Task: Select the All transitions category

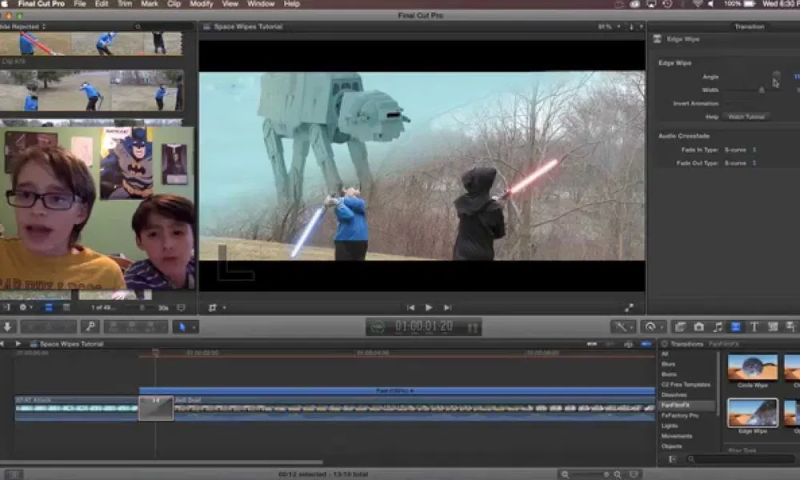Action: coord(665,354)
